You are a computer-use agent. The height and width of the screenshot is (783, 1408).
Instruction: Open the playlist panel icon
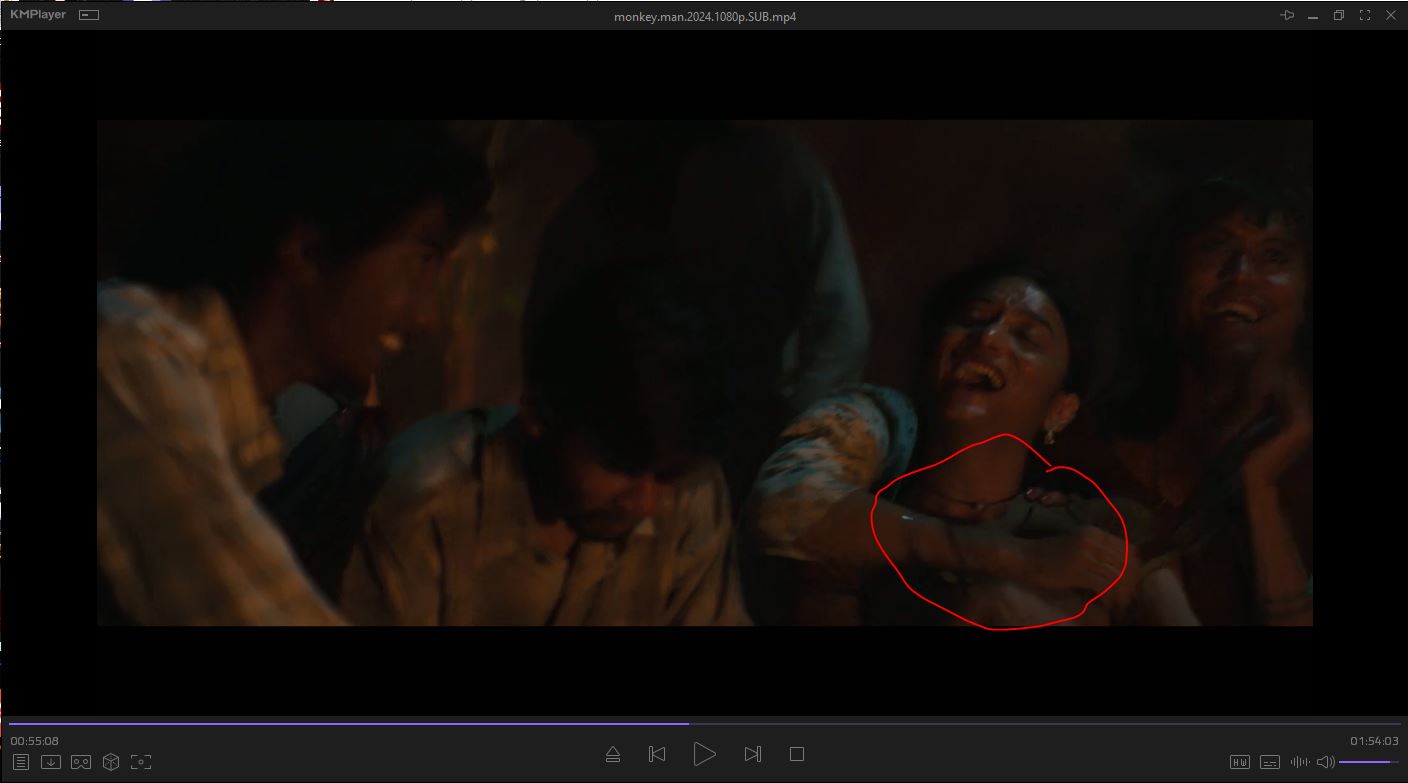[21, 762]
